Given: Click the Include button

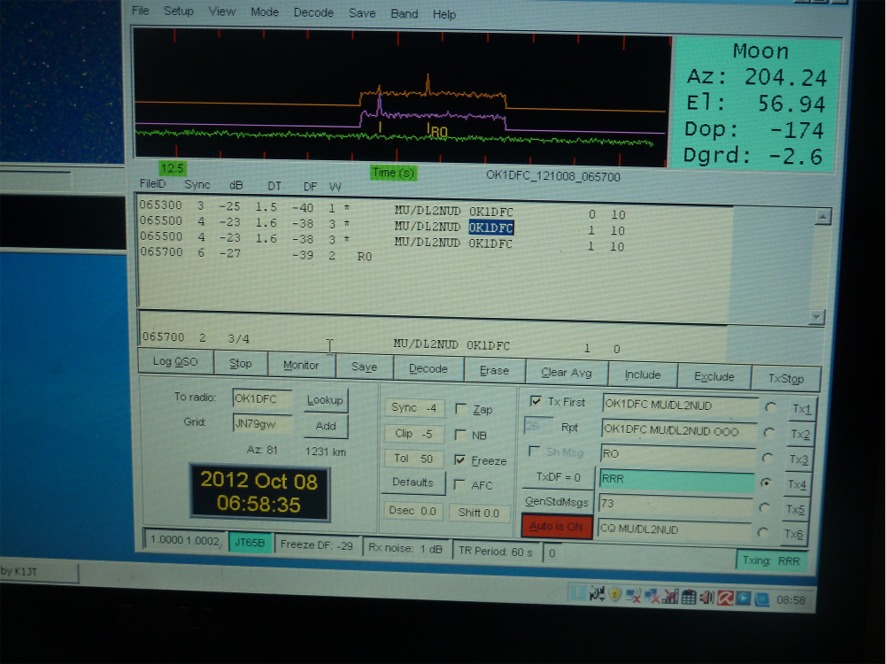Looking at the screenshot, I should pyautogui.click(x=642, y=375).
